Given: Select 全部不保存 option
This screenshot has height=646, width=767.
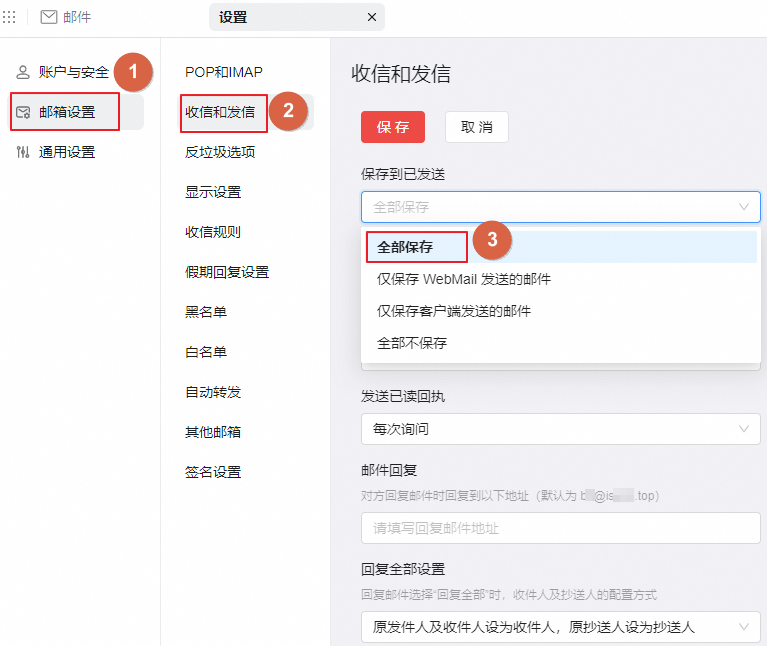Looking at the screenshot, I should (412, 343).
